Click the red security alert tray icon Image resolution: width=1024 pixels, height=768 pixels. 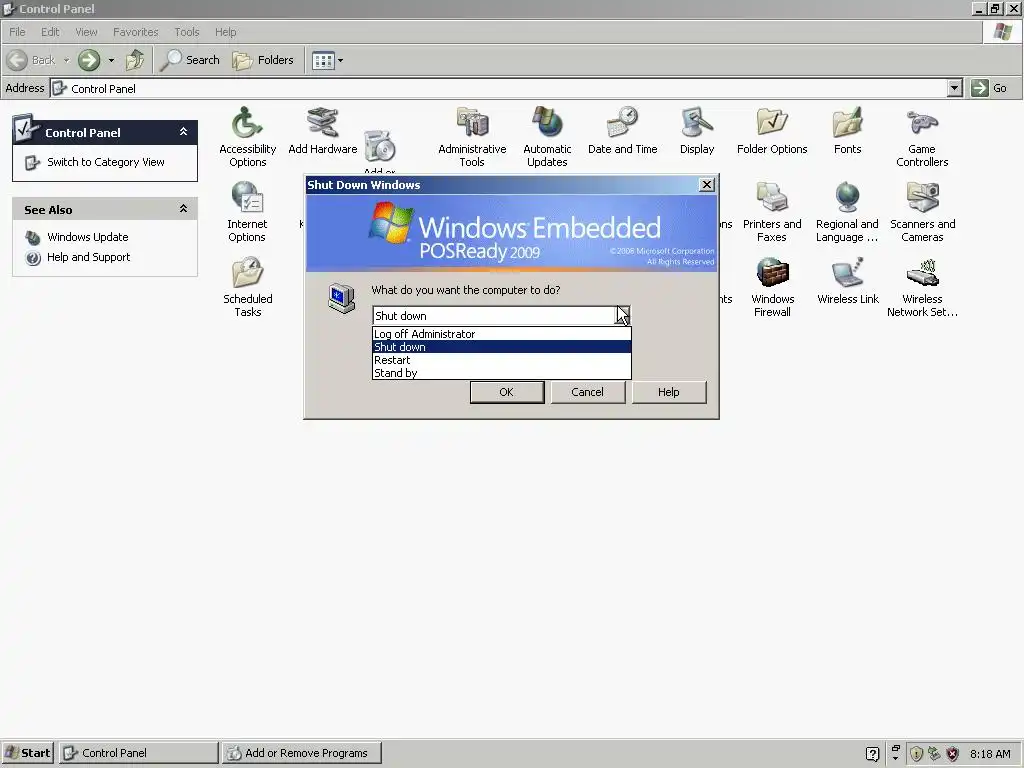[x=953, y=754]
